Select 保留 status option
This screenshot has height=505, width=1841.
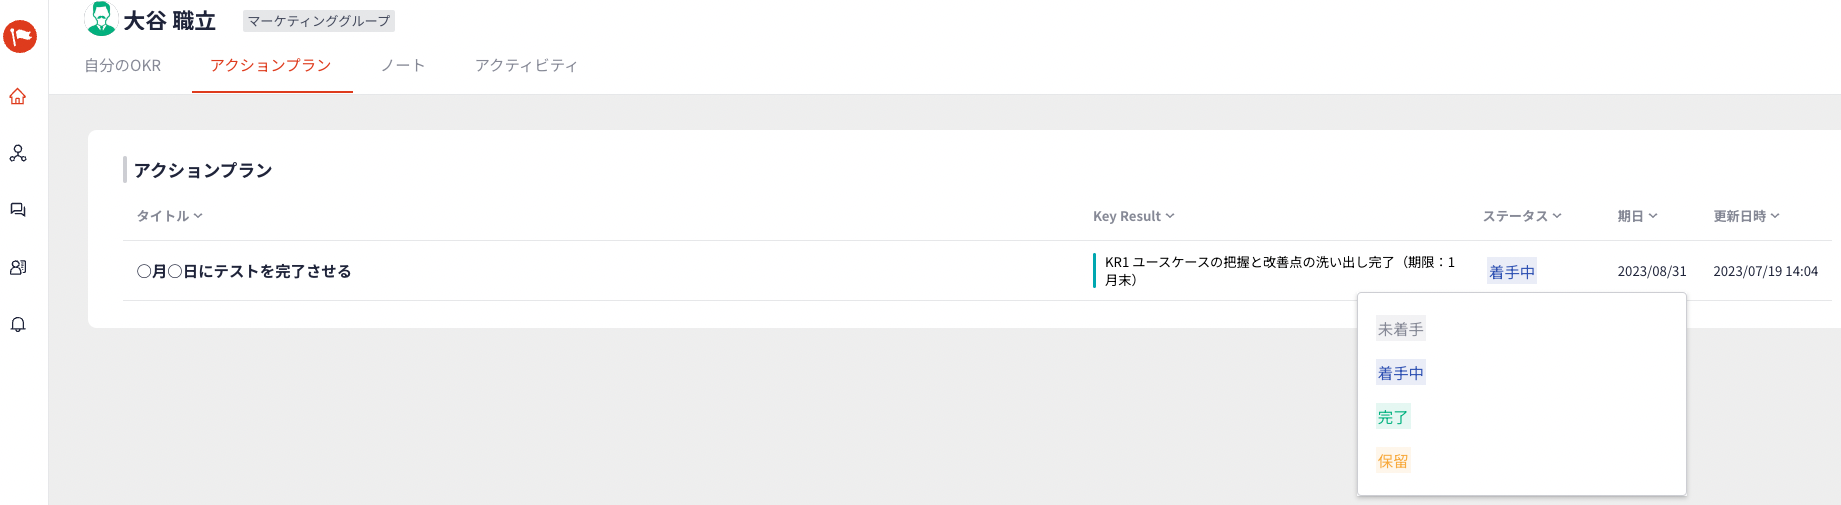coord(1393,461)
